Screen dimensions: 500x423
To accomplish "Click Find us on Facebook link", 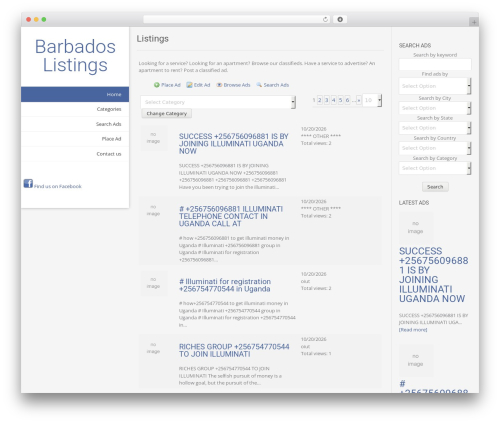I will [58, 186].
